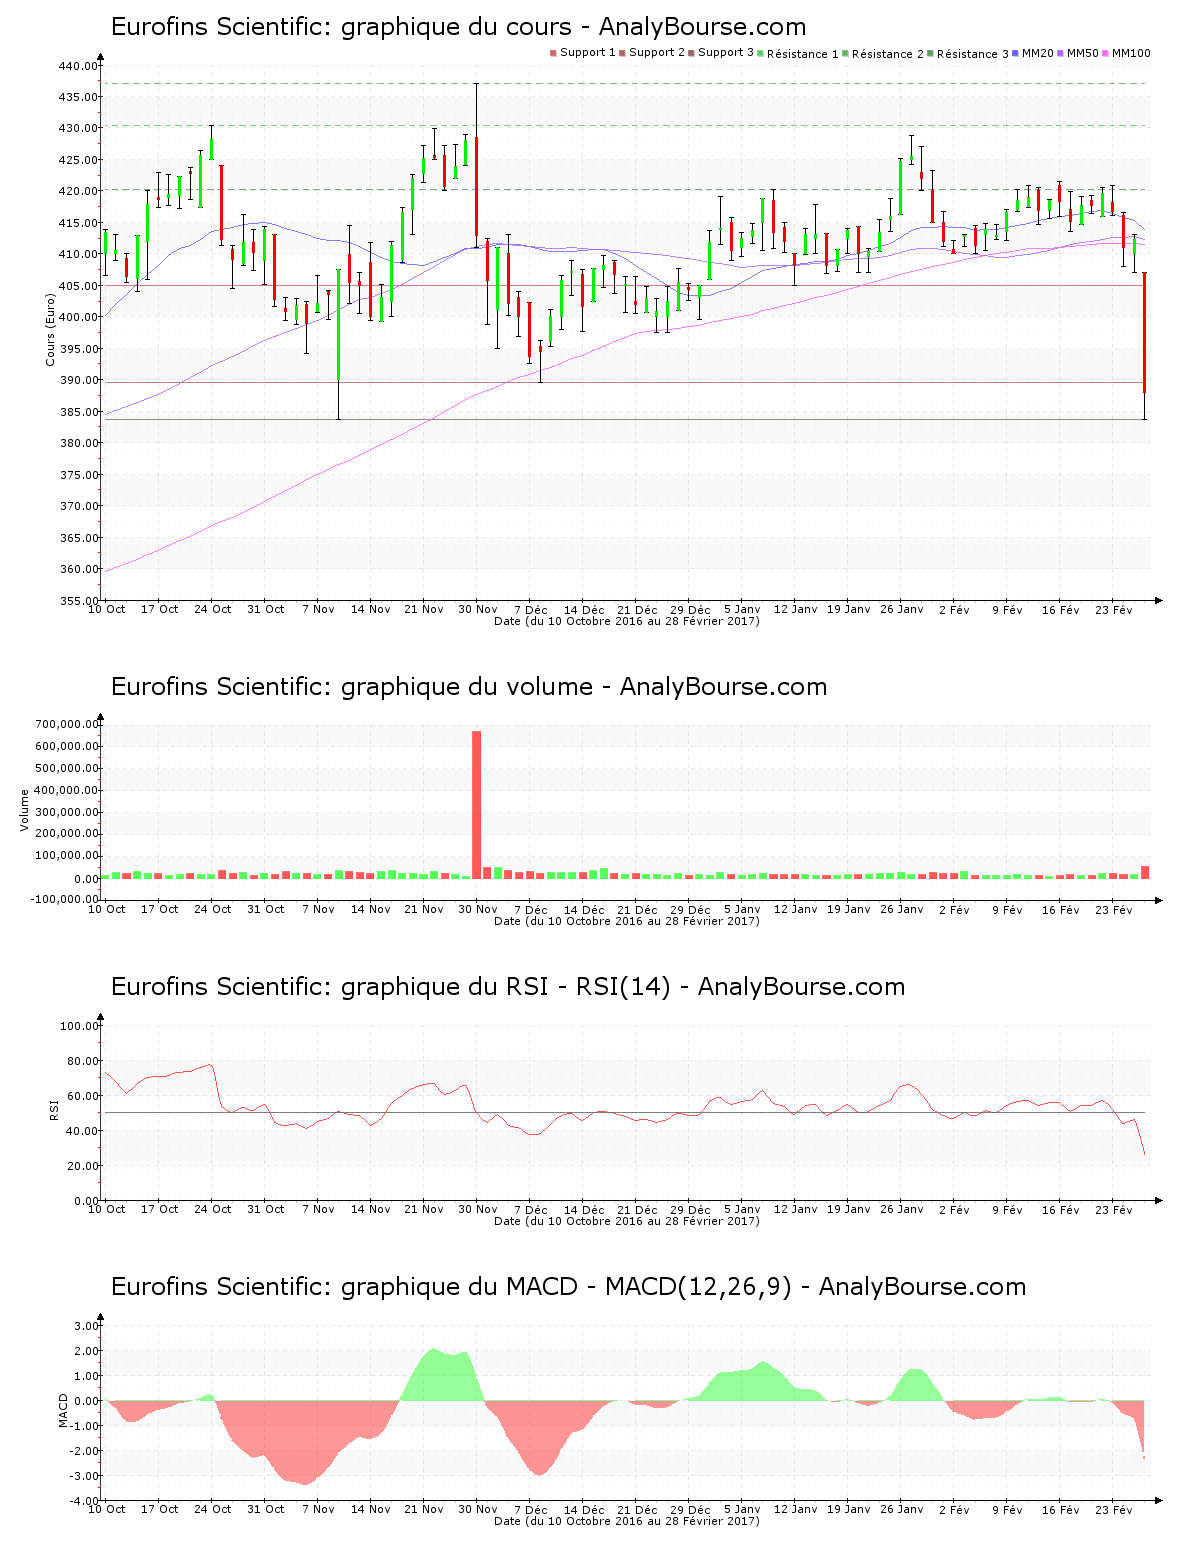This screenshot has height=1550, width=1200.
Task: Click the 'graphique du cours' chart title
Action: 456,27
